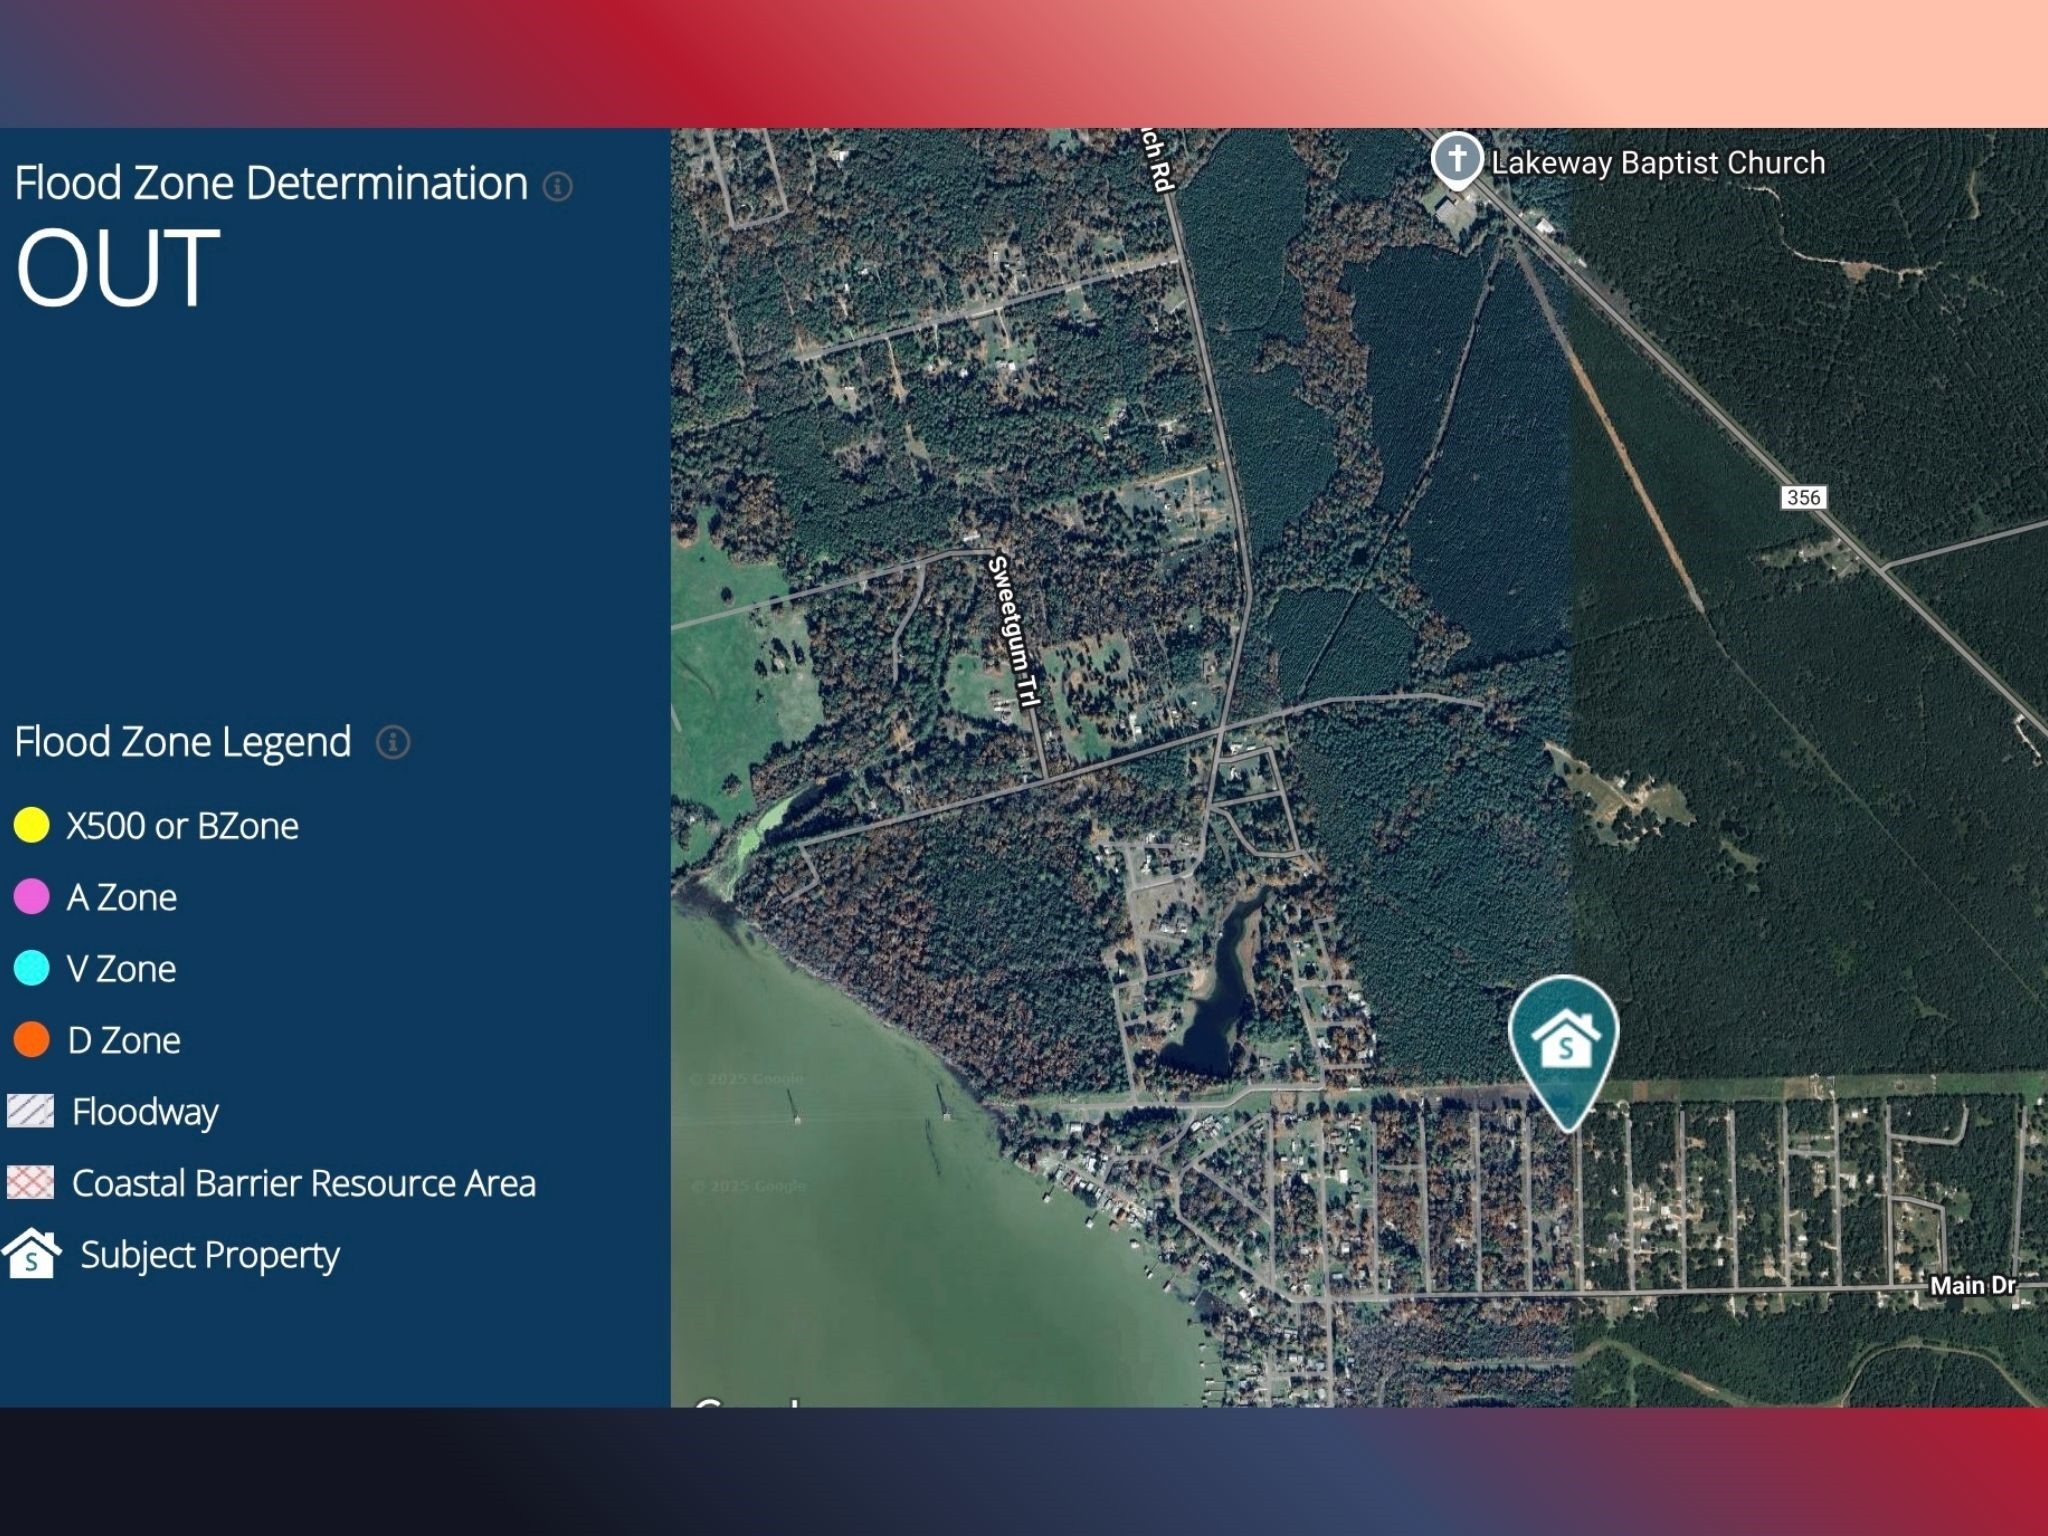This screenshot has width=2048, height=1536.
Task: Click the Coastal Barrier Resource Area label
Action: [x=303, y=1183]
